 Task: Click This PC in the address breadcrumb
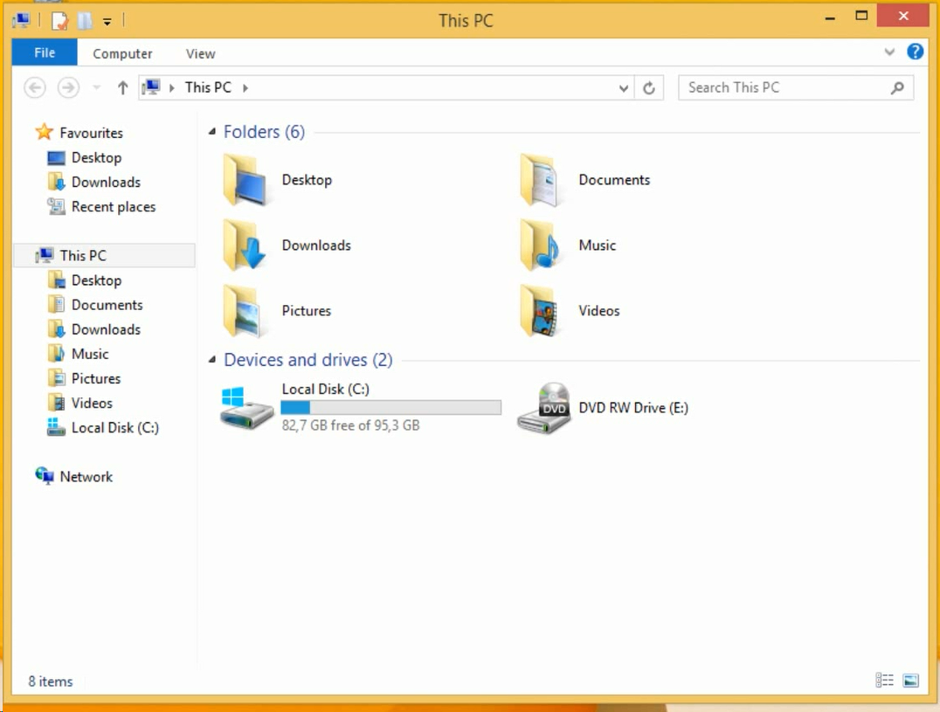[x=208, y=88]
